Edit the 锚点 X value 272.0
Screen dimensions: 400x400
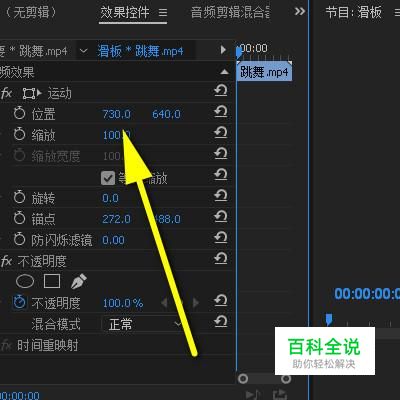pos(116,219)
